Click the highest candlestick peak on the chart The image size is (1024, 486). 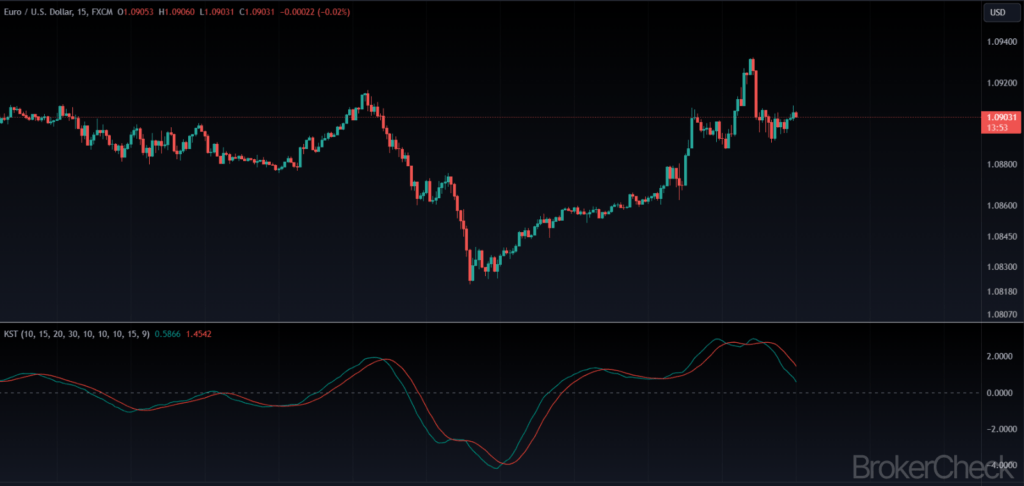[751, 61]
